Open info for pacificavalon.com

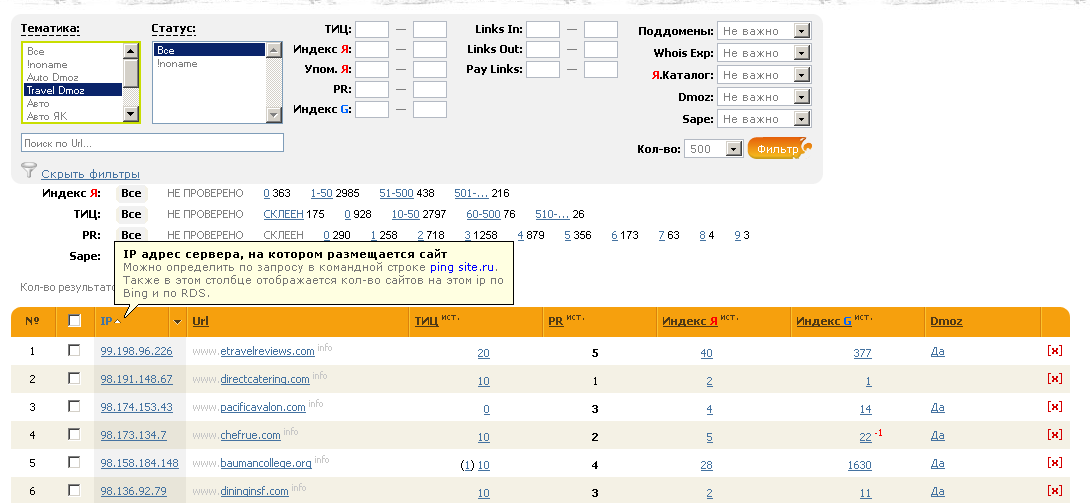click(316, 403)
